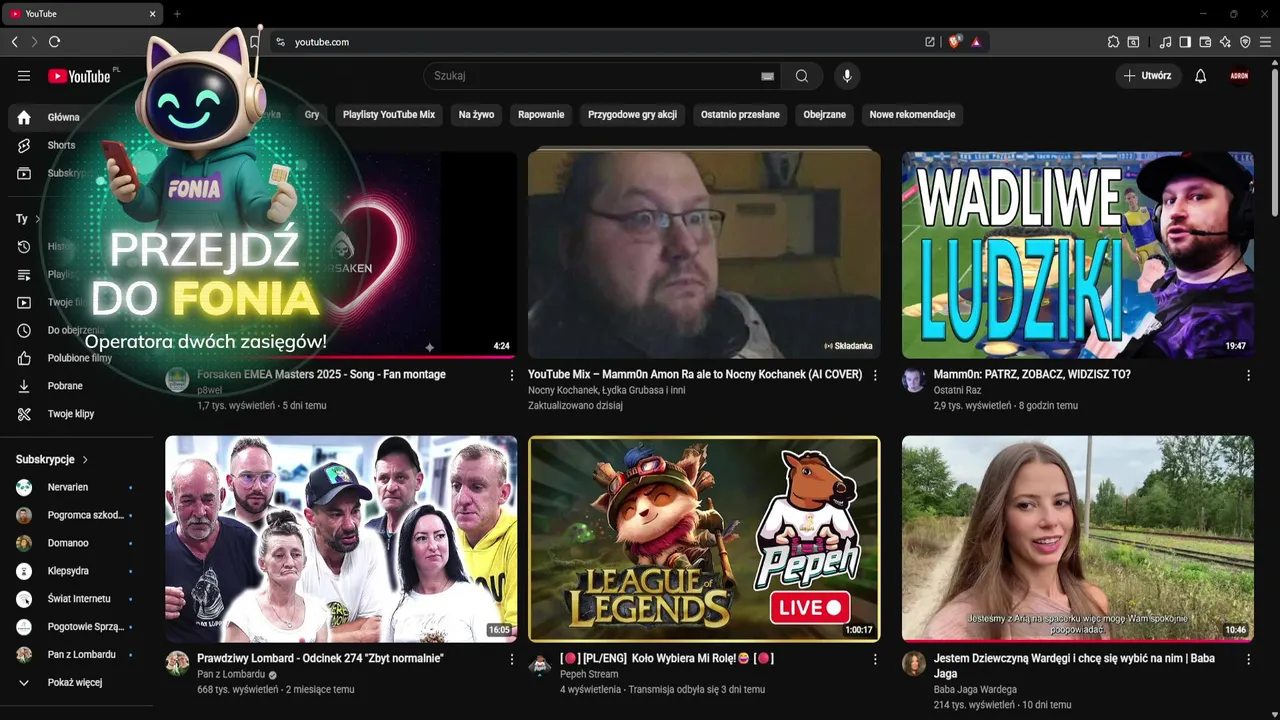The width and height of the screenshot is (1280, 720).
Task: Open Baba Jaga Wardega channel link
Action: tap(975, 689)
